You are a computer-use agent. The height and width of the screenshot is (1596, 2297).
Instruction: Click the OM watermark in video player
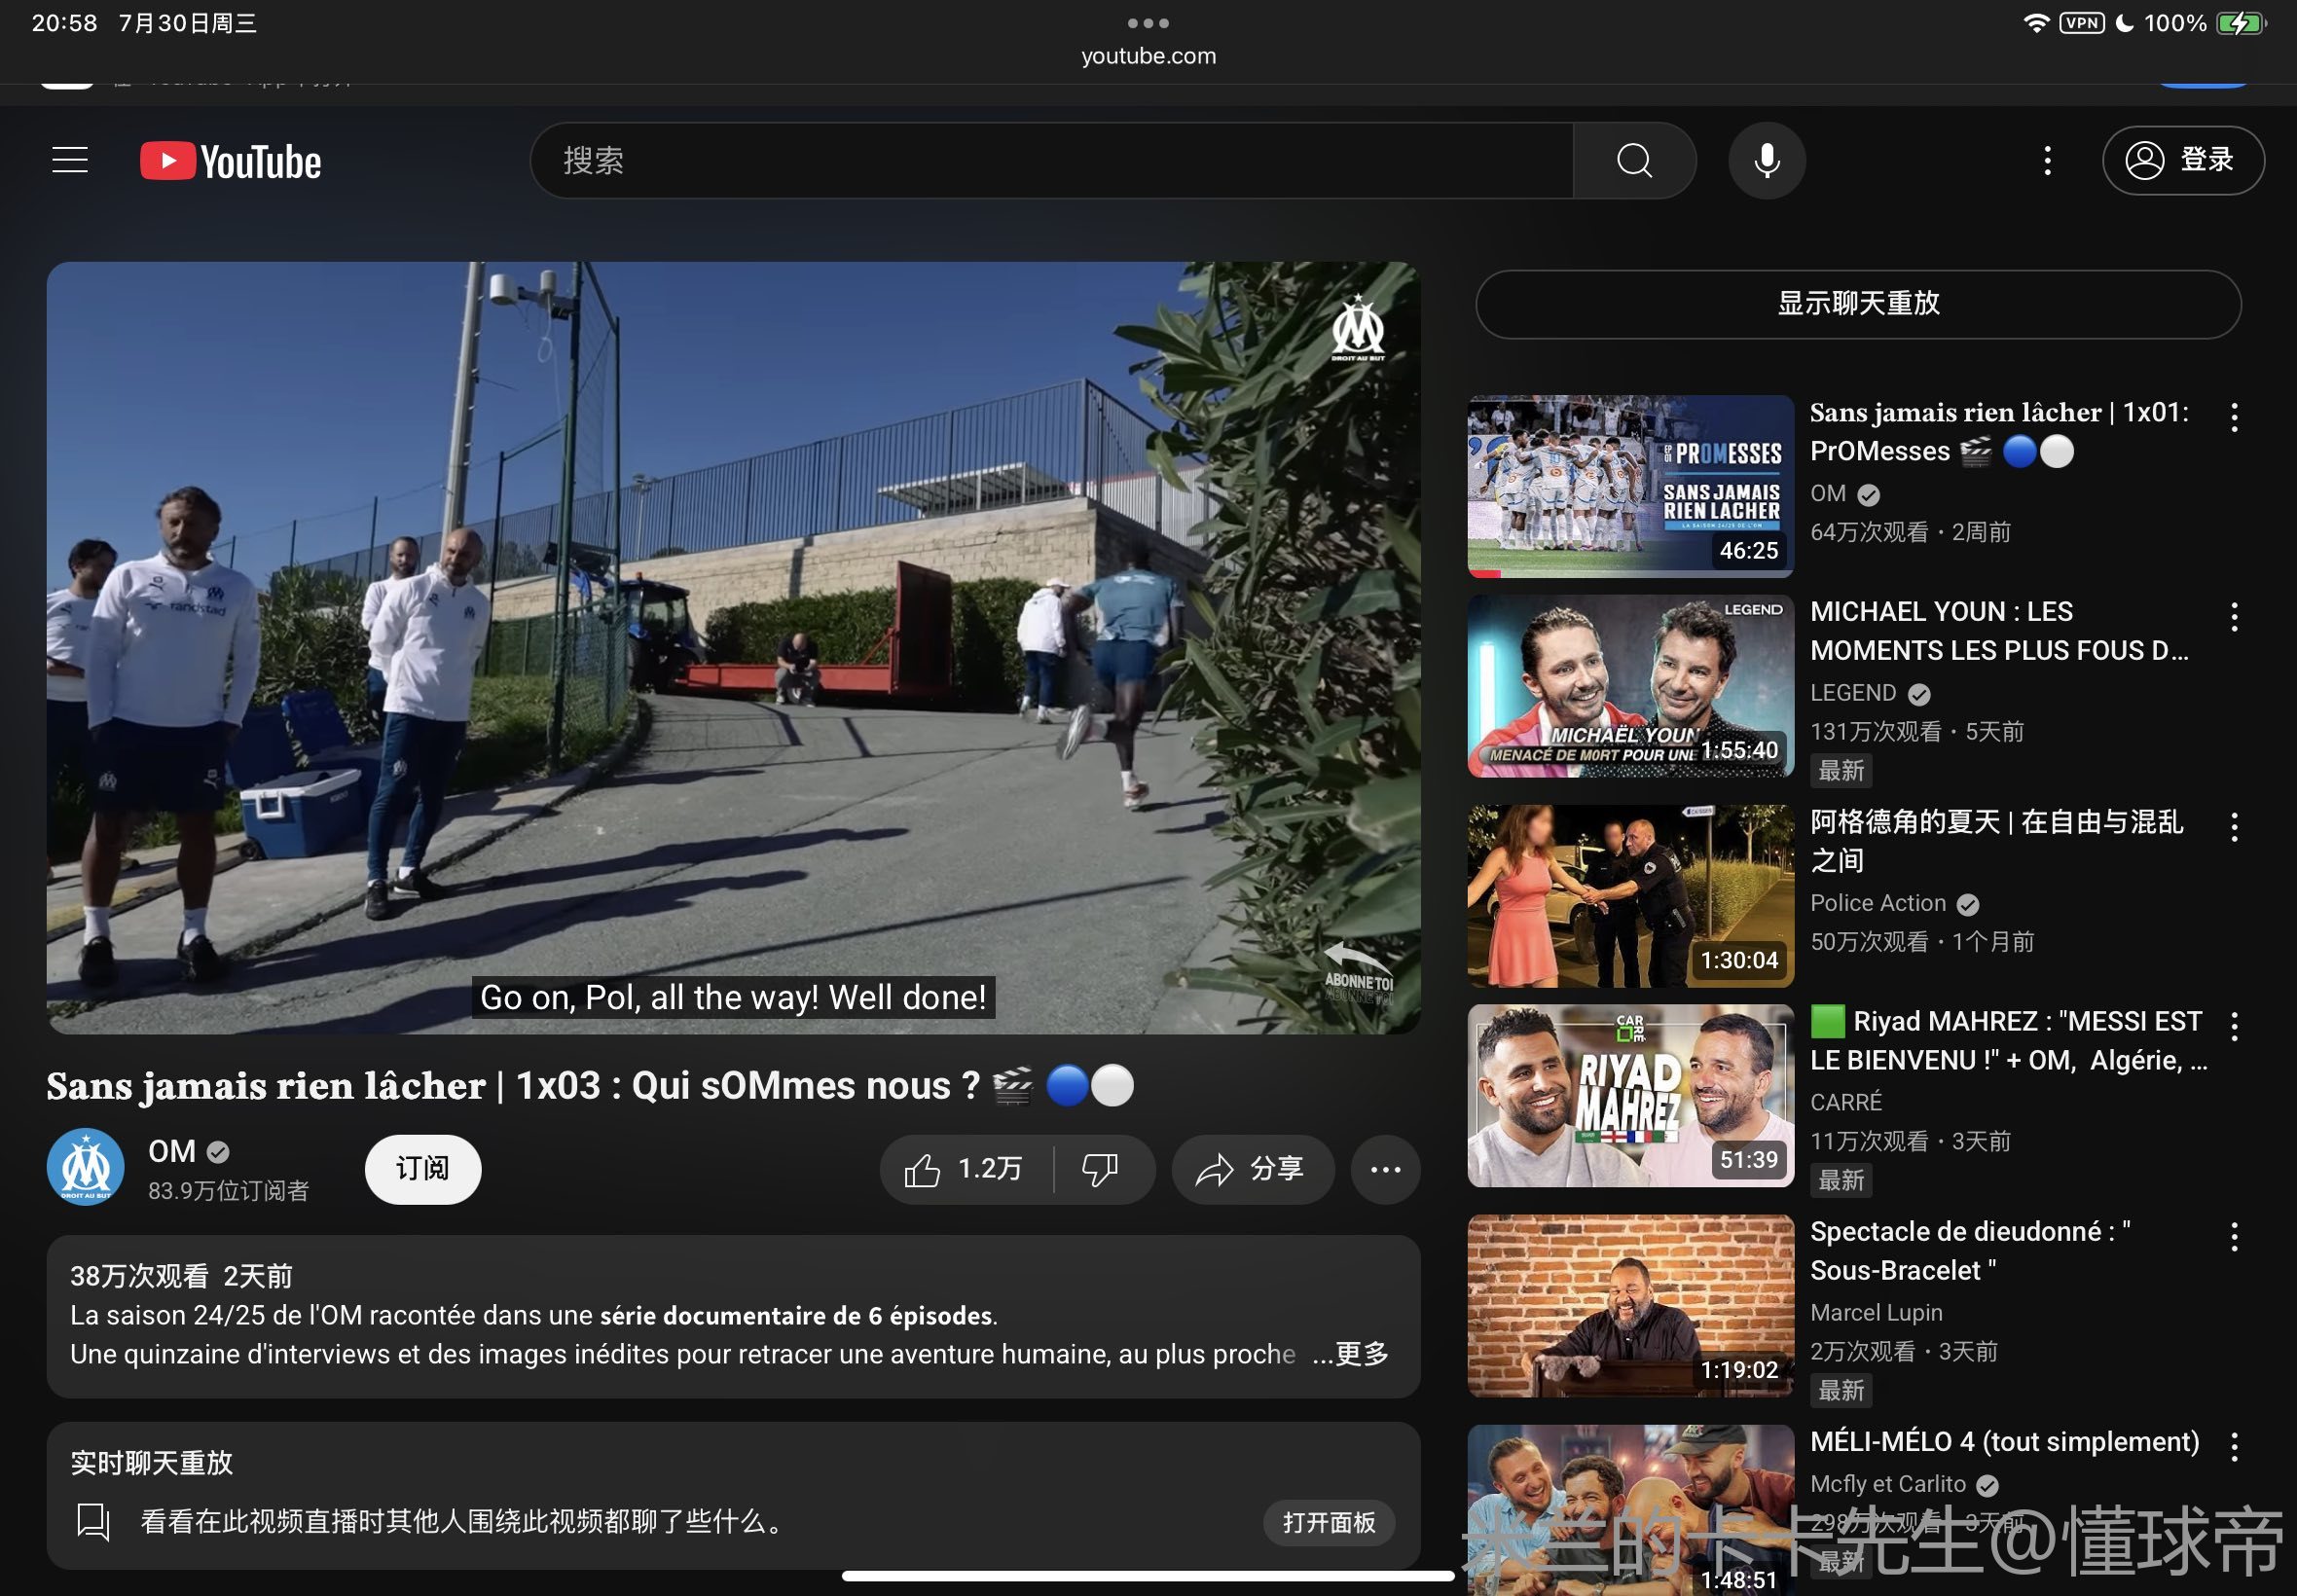pyautogui.click(x=1357, y=329)
